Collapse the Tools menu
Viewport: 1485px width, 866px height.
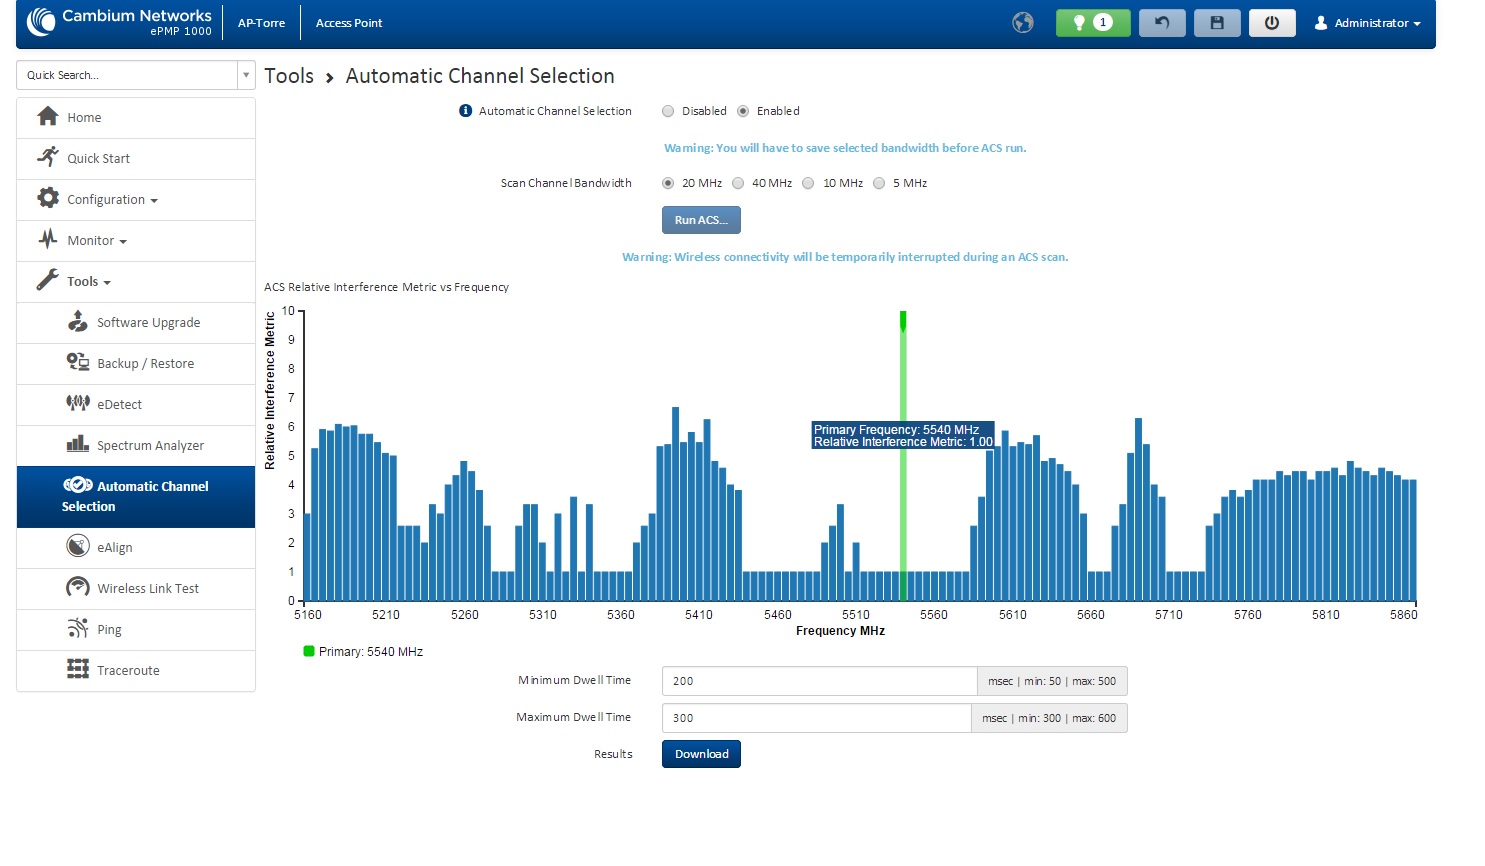(x=136, y=282)
